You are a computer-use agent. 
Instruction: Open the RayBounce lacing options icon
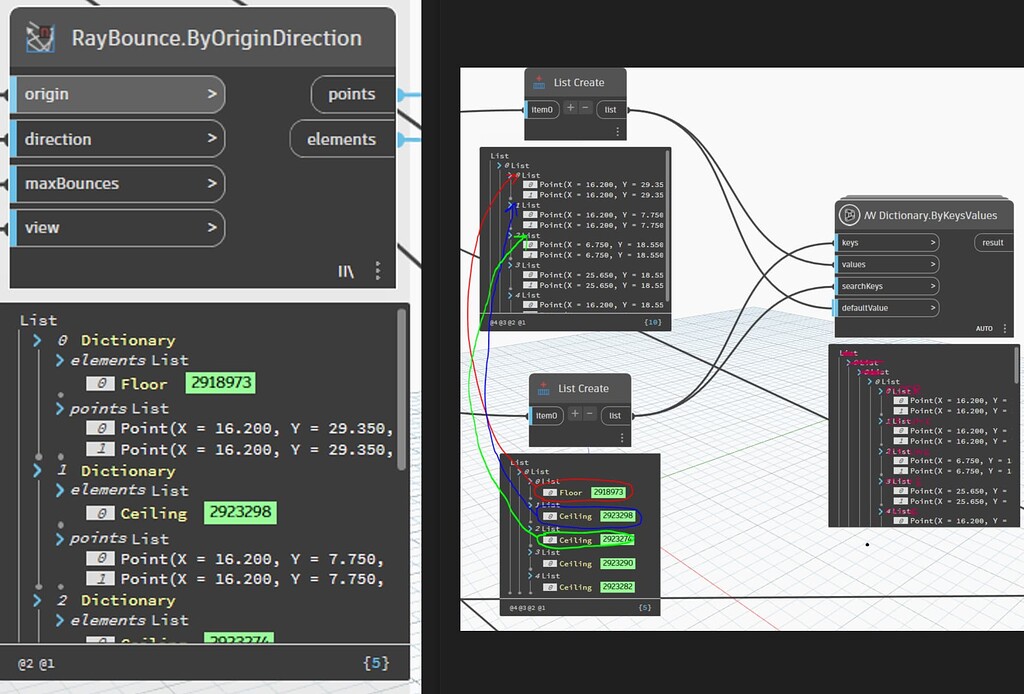tap(345, 271)
